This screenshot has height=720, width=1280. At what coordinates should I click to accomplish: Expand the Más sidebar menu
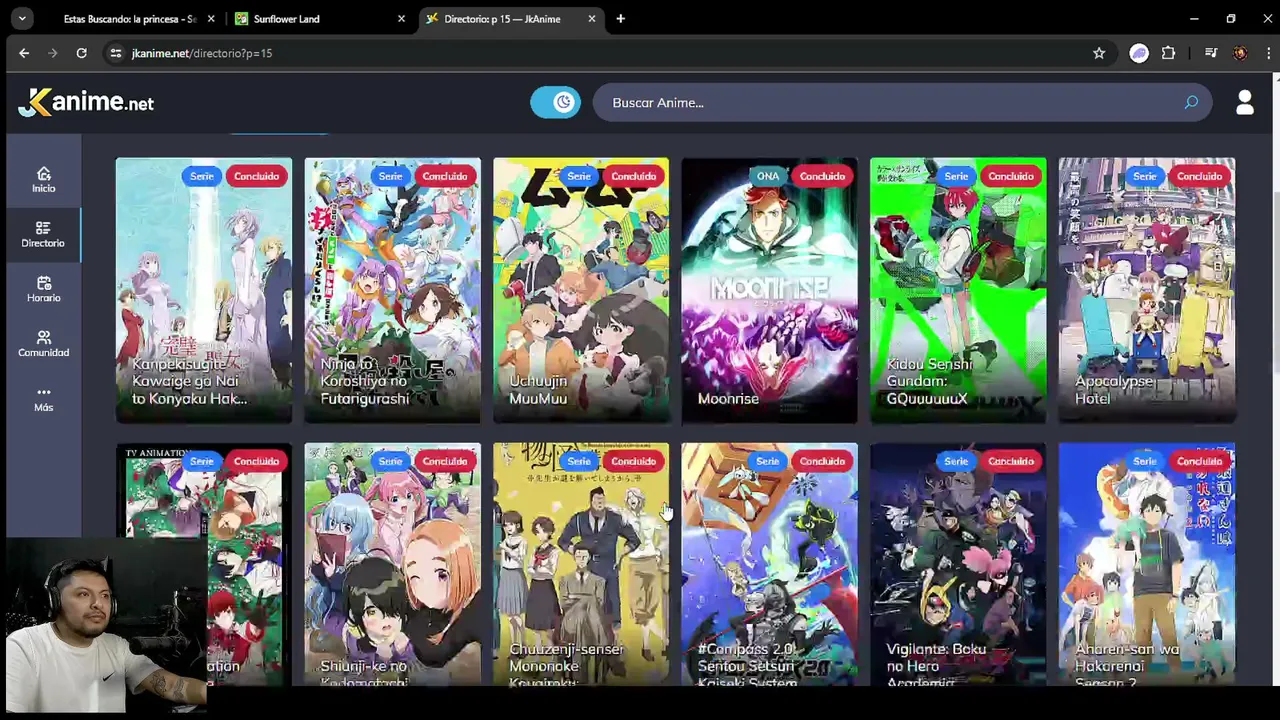pyautogui.click(x=43, y=399)
